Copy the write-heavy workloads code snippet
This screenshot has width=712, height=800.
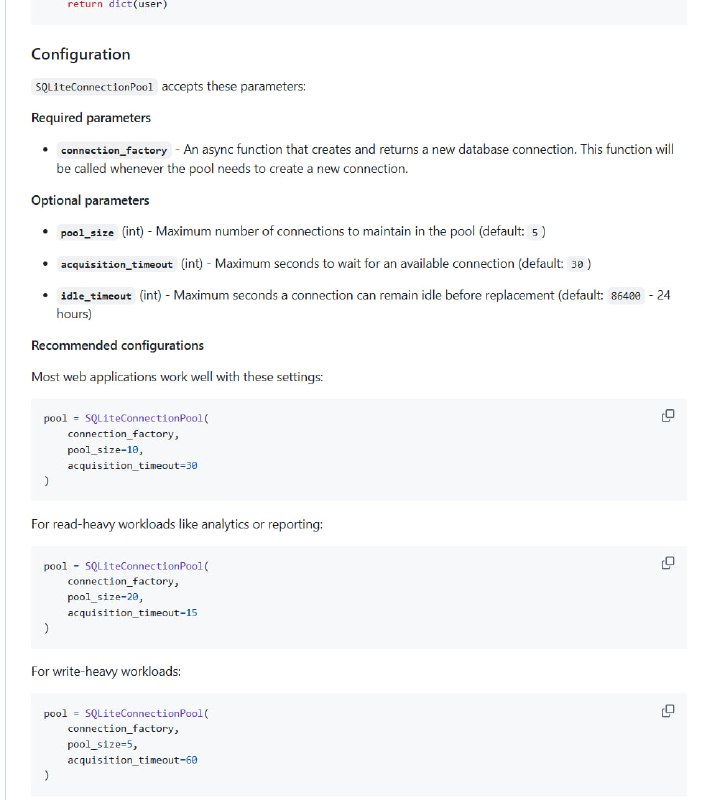pyautogui.click(x=668, y=709)
